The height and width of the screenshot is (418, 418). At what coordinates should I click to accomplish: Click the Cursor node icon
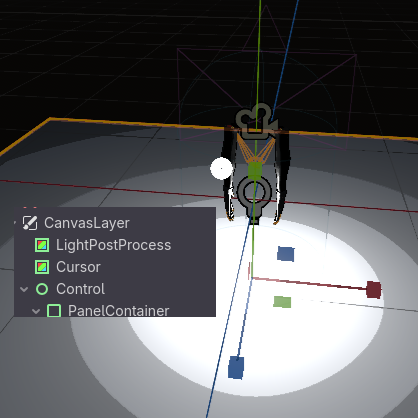click(x=42, y=267)
